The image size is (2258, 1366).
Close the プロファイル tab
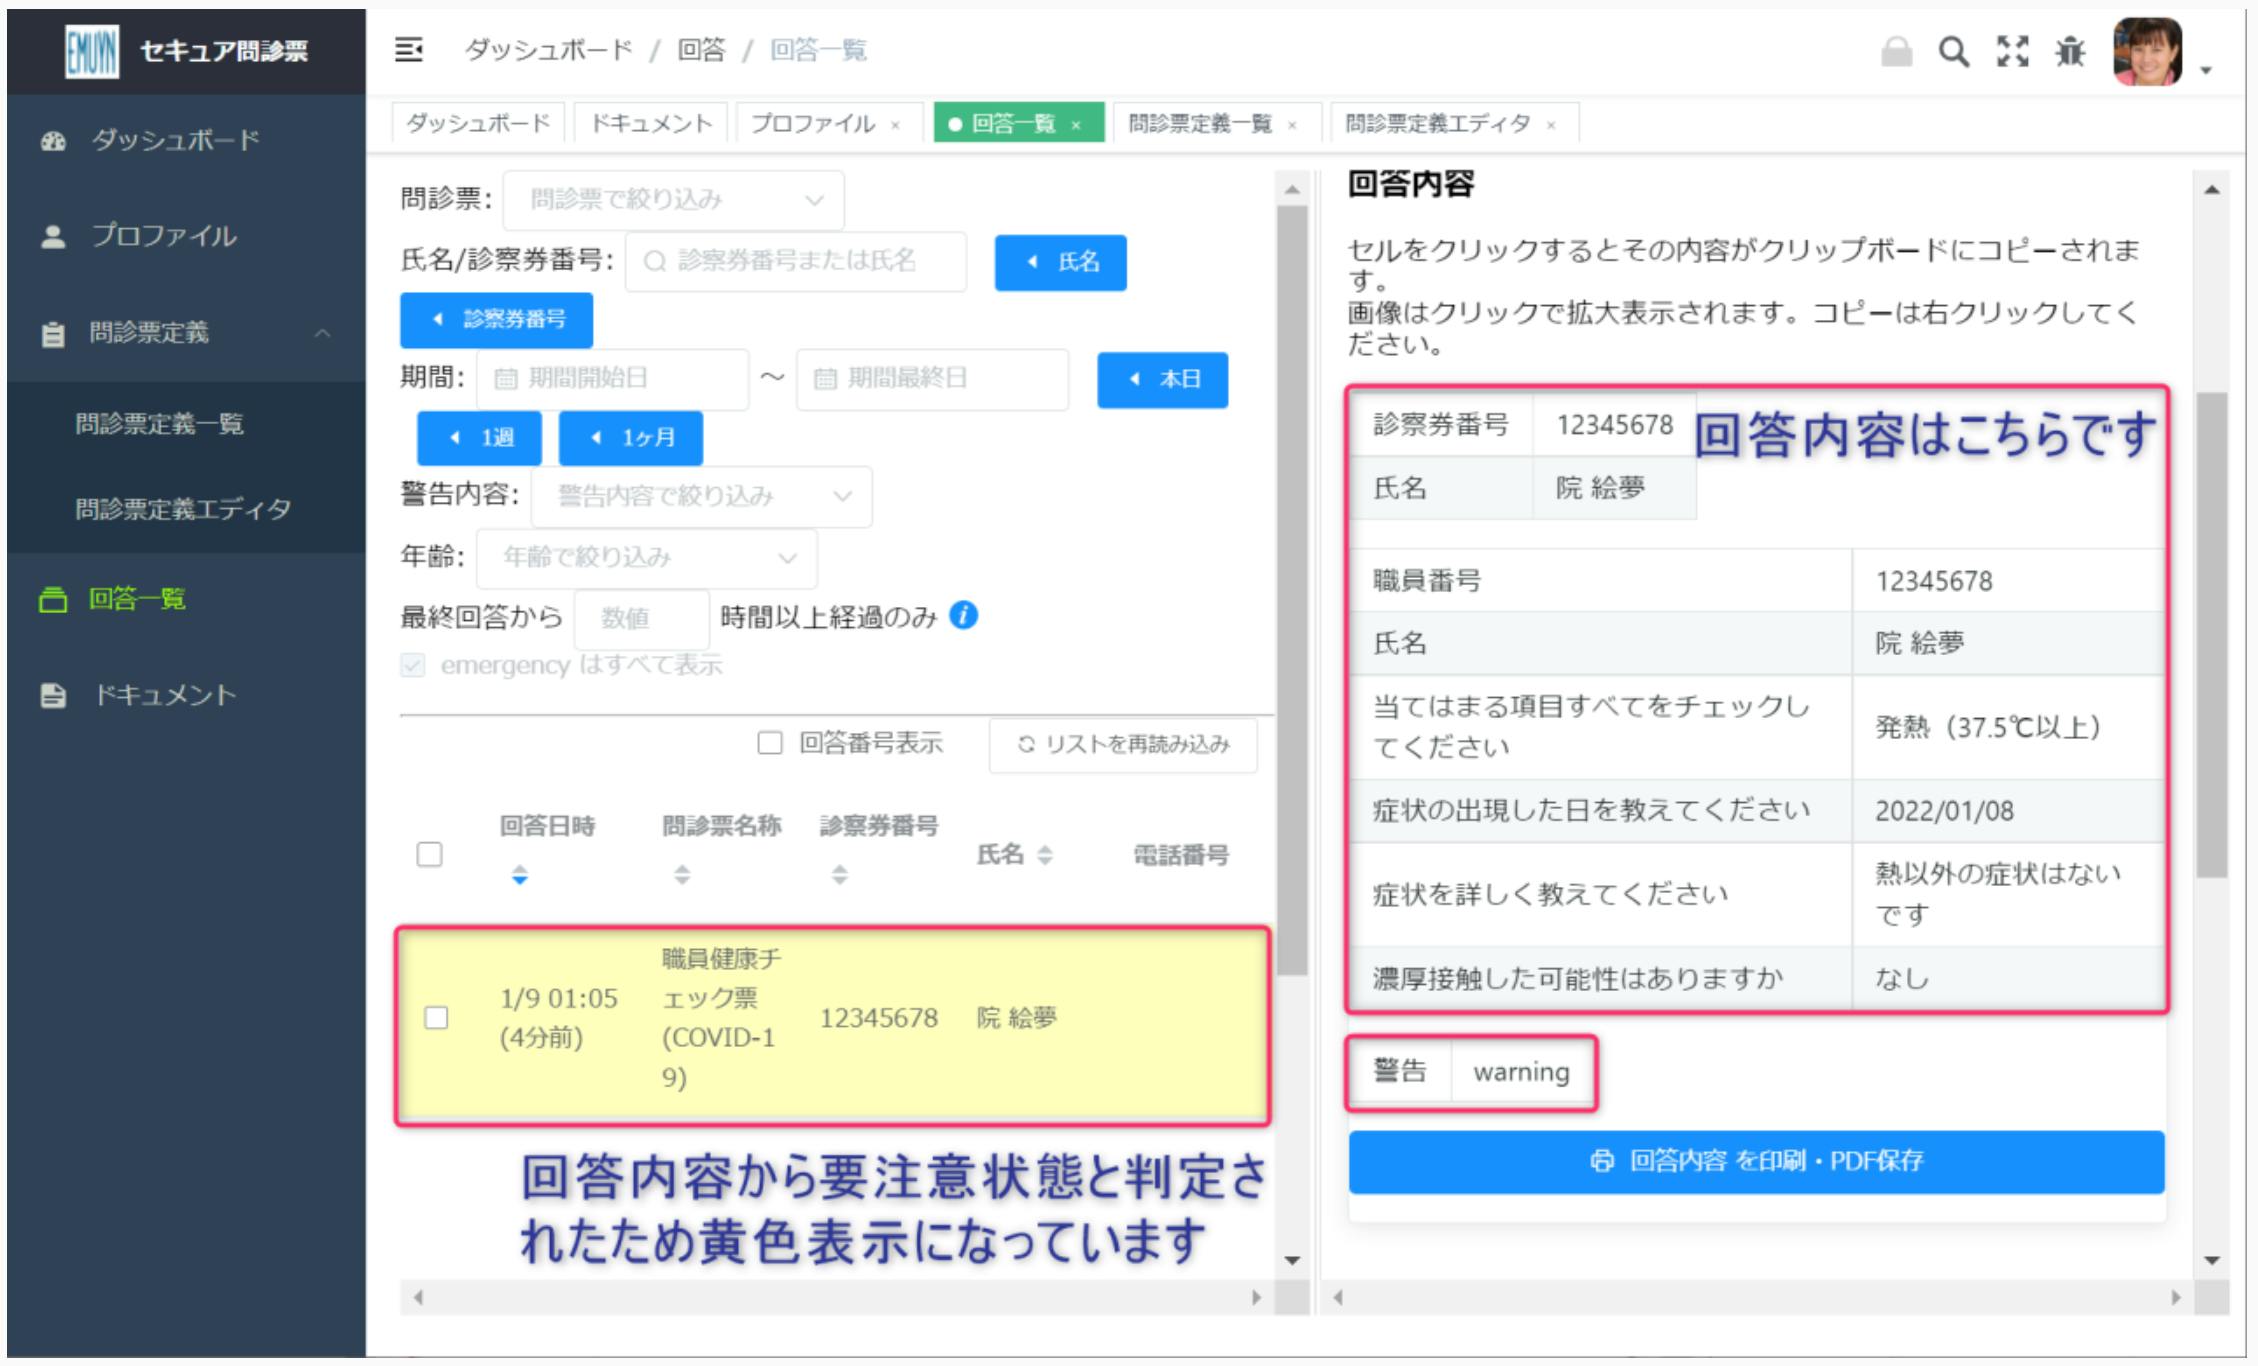pyautogui.click(x=896, y=125)
